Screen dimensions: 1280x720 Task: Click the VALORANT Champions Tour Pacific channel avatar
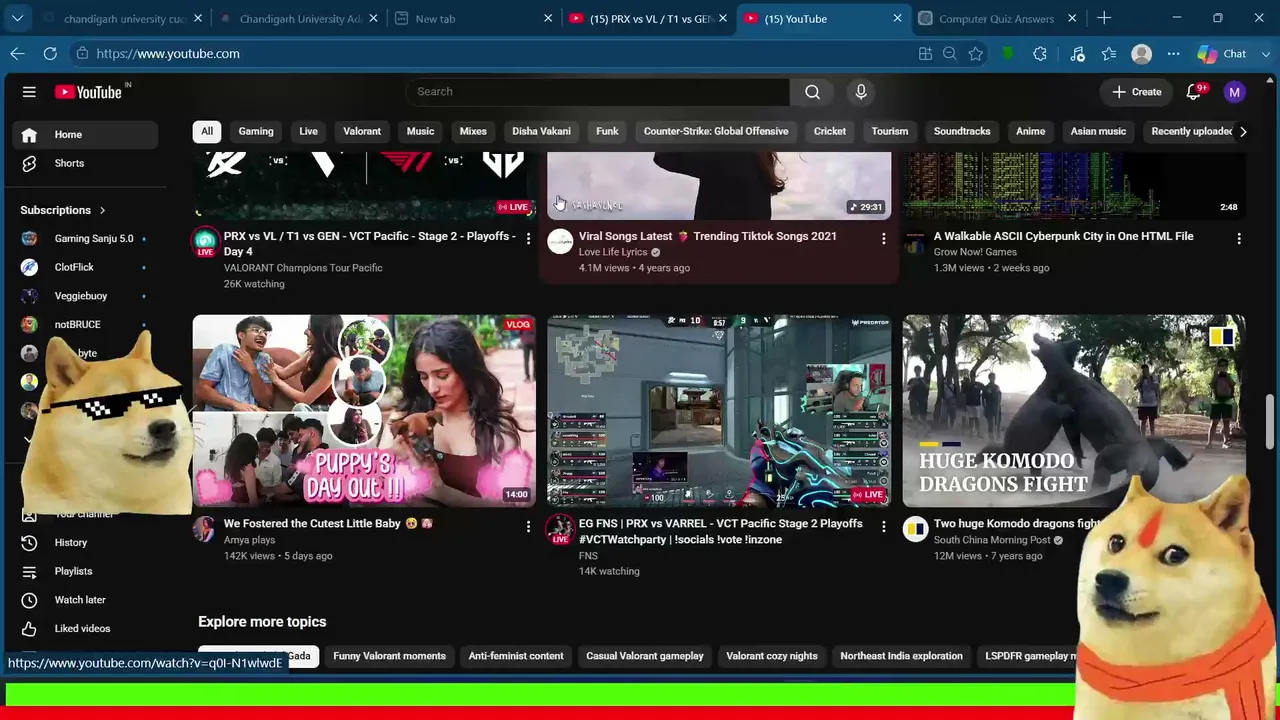[x=205, y=242]
